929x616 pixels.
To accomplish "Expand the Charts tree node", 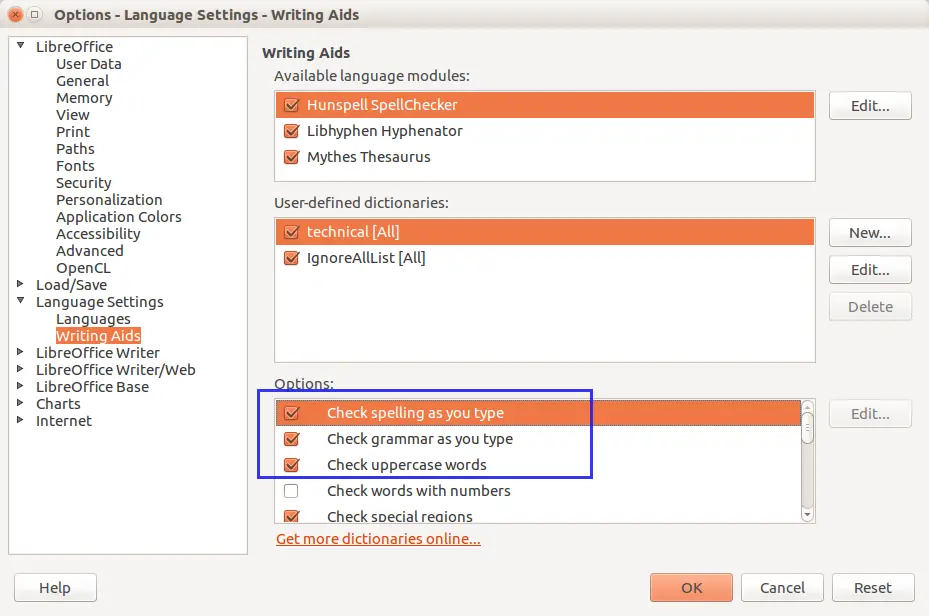I will click(21, 403).
